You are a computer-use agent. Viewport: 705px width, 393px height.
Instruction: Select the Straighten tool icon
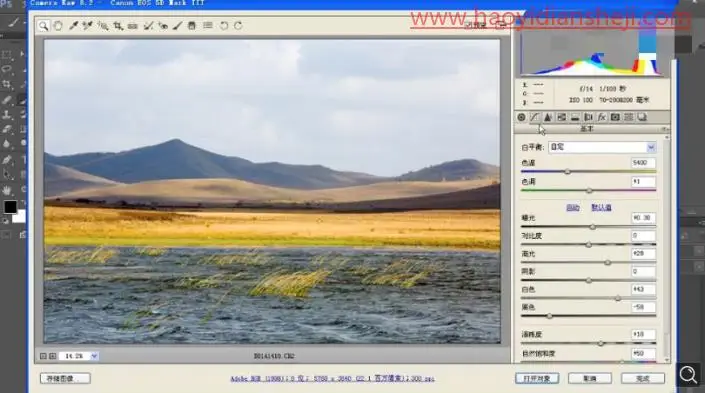coord(133,26)
